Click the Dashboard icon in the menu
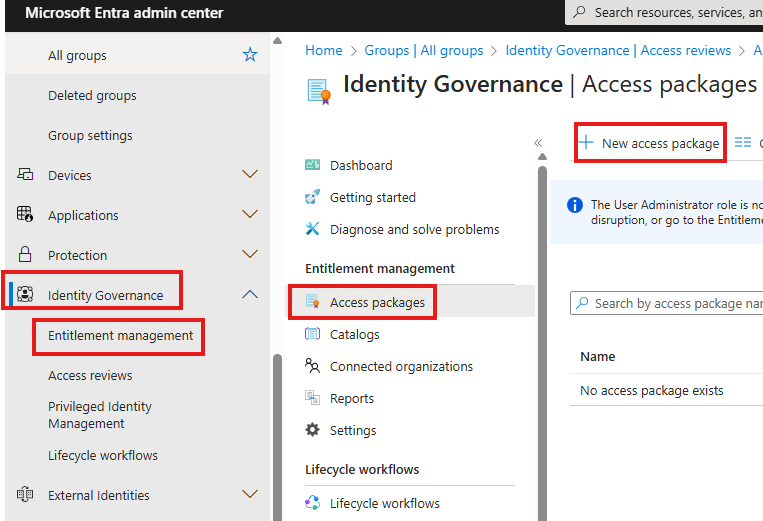The image size is (763, 521). pos(313,165)
